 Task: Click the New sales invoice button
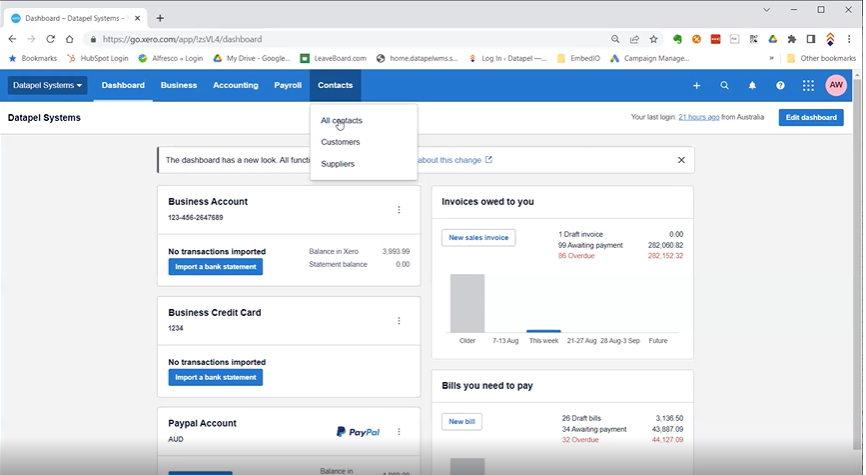click(478, 238)
